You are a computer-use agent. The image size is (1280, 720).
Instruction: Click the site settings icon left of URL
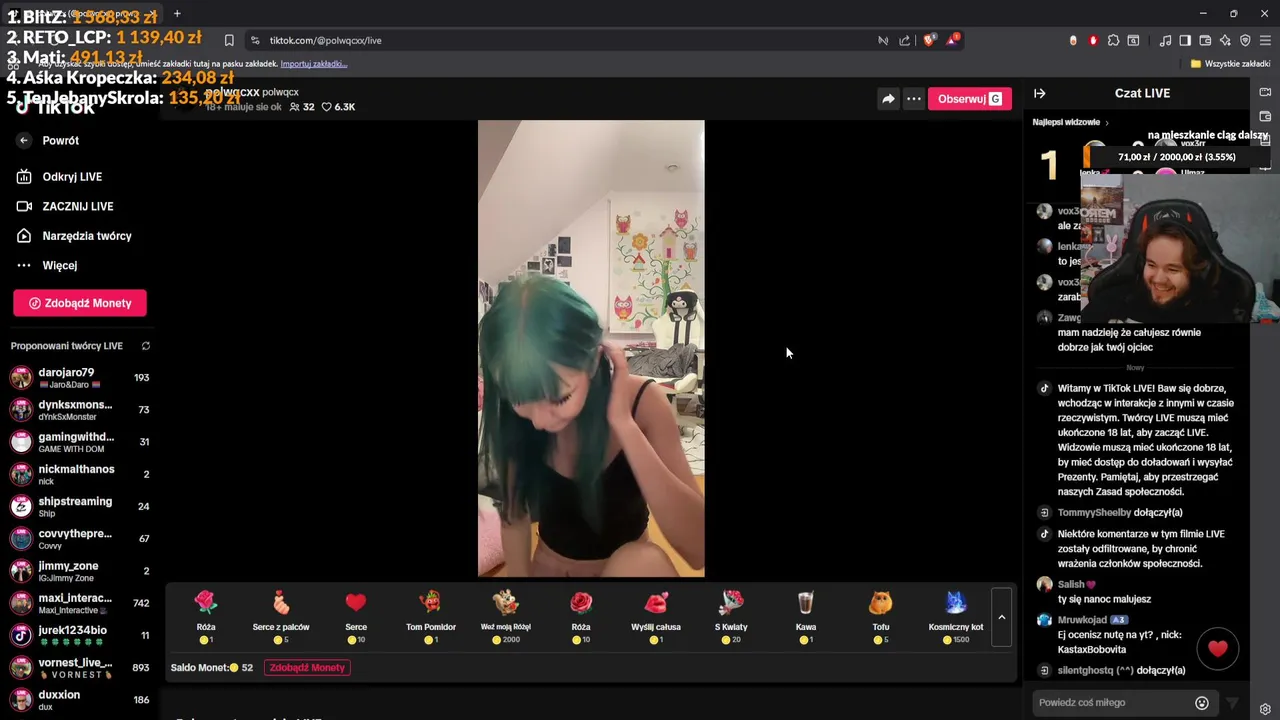click(255, 40)
